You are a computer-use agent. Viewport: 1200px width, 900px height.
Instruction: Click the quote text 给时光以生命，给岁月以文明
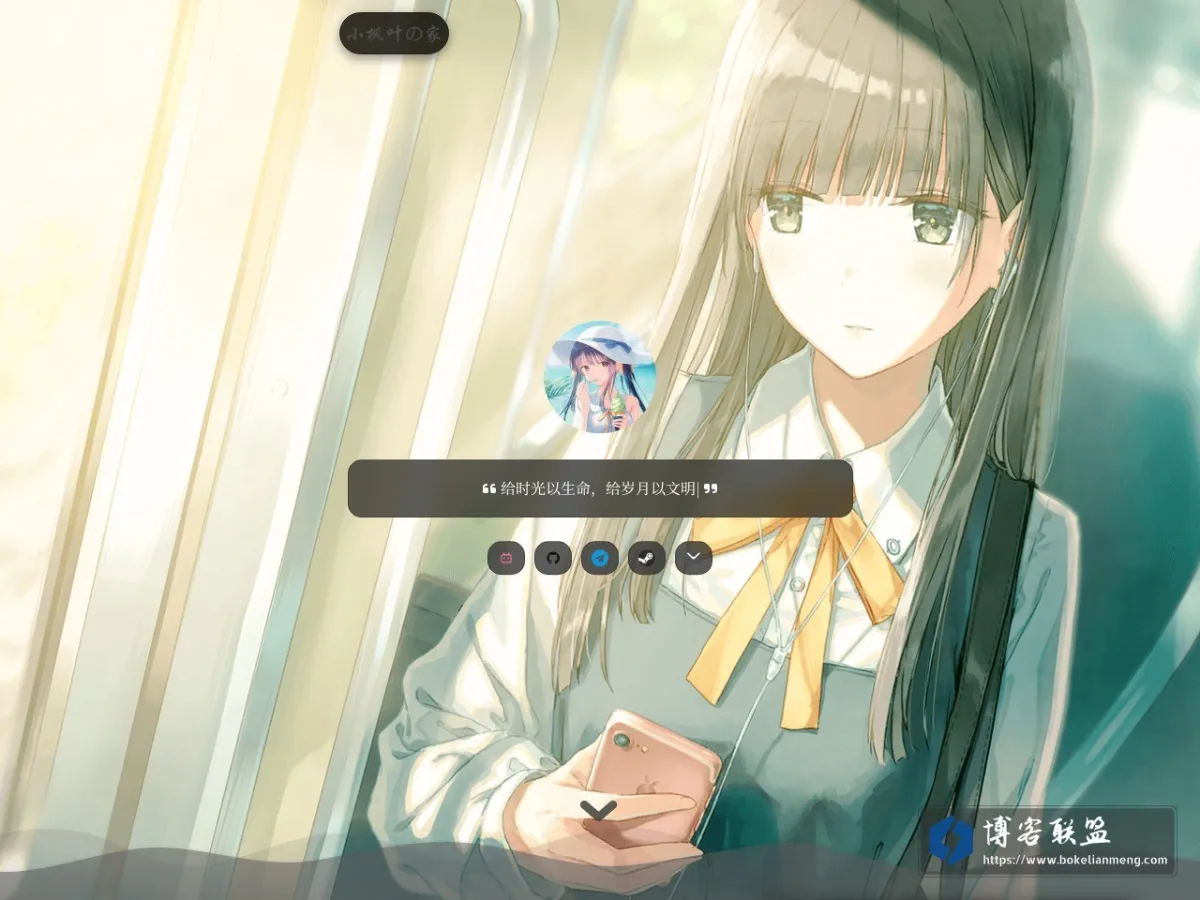tap(598, 489)
